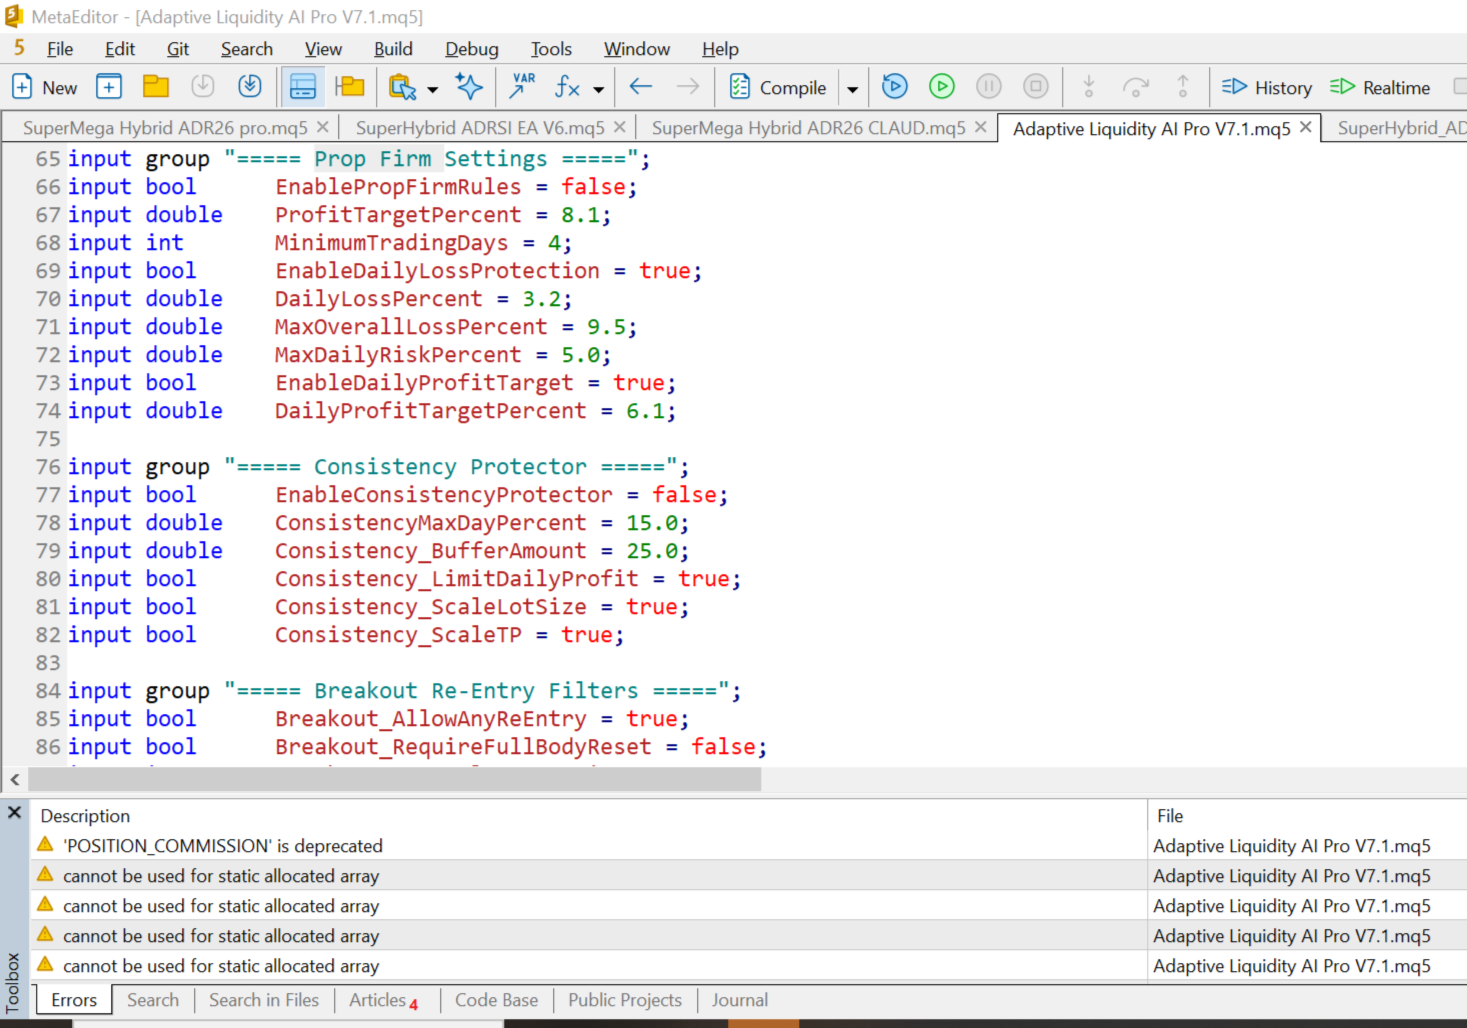Close the SuperMega Hybrid ADR26 pro.mq5 tab
1467x1028 pixels.
point(322,127)
